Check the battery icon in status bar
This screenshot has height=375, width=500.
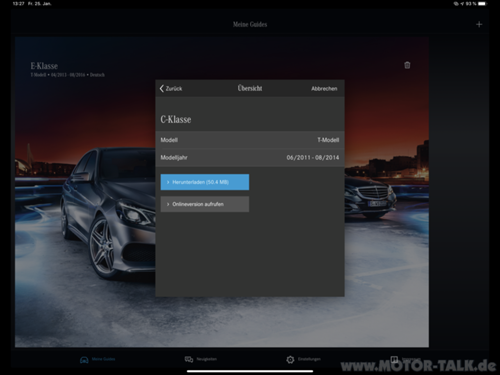pos(482,4)
